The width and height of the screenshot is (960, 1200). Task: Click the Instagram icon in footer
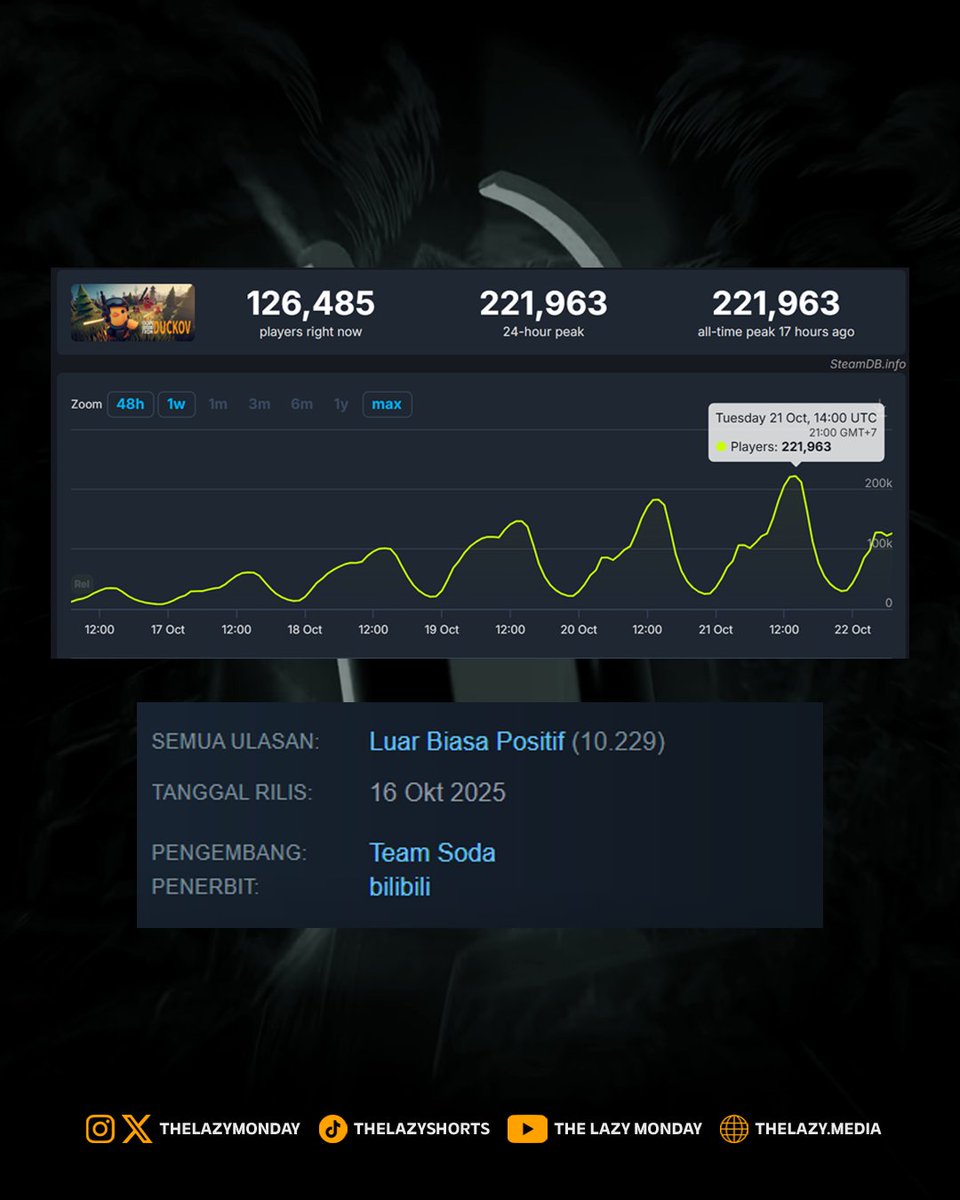100,1129
